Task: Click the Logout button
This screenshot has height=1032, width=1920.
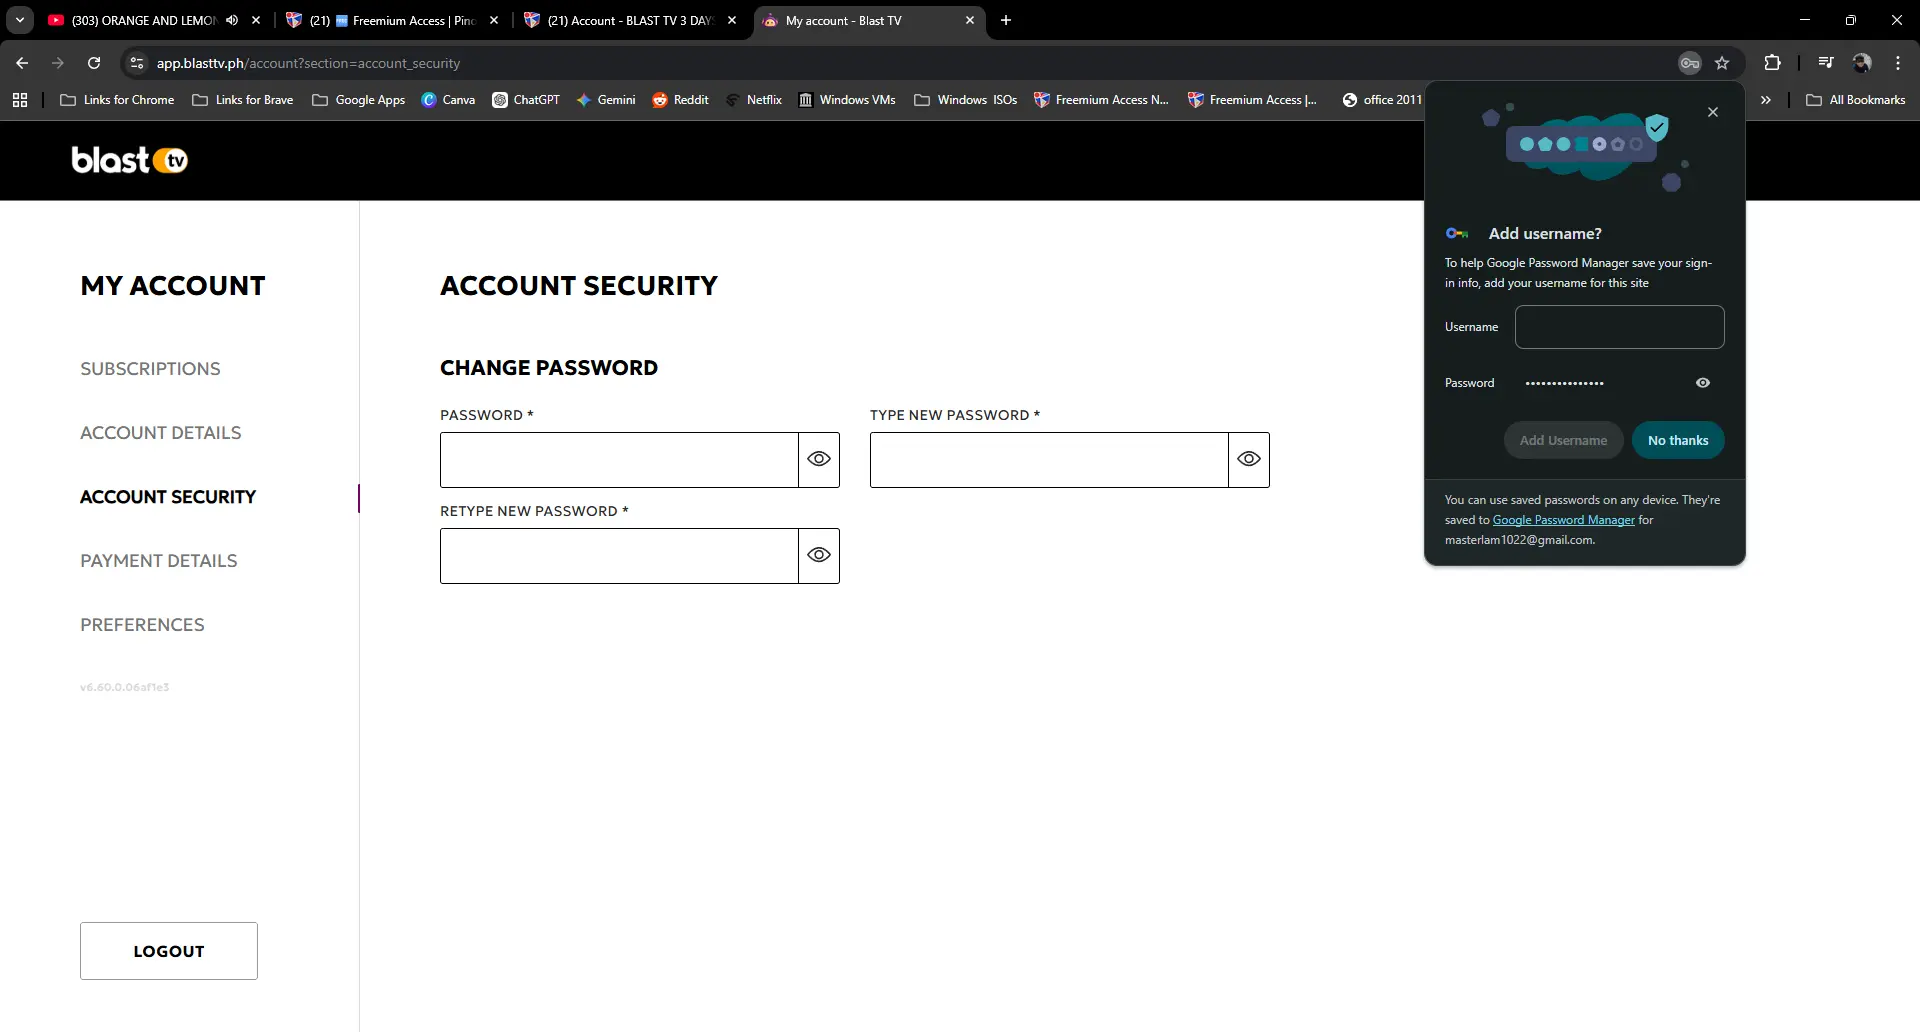Action: pyautogui.click(x=169, y=951)
